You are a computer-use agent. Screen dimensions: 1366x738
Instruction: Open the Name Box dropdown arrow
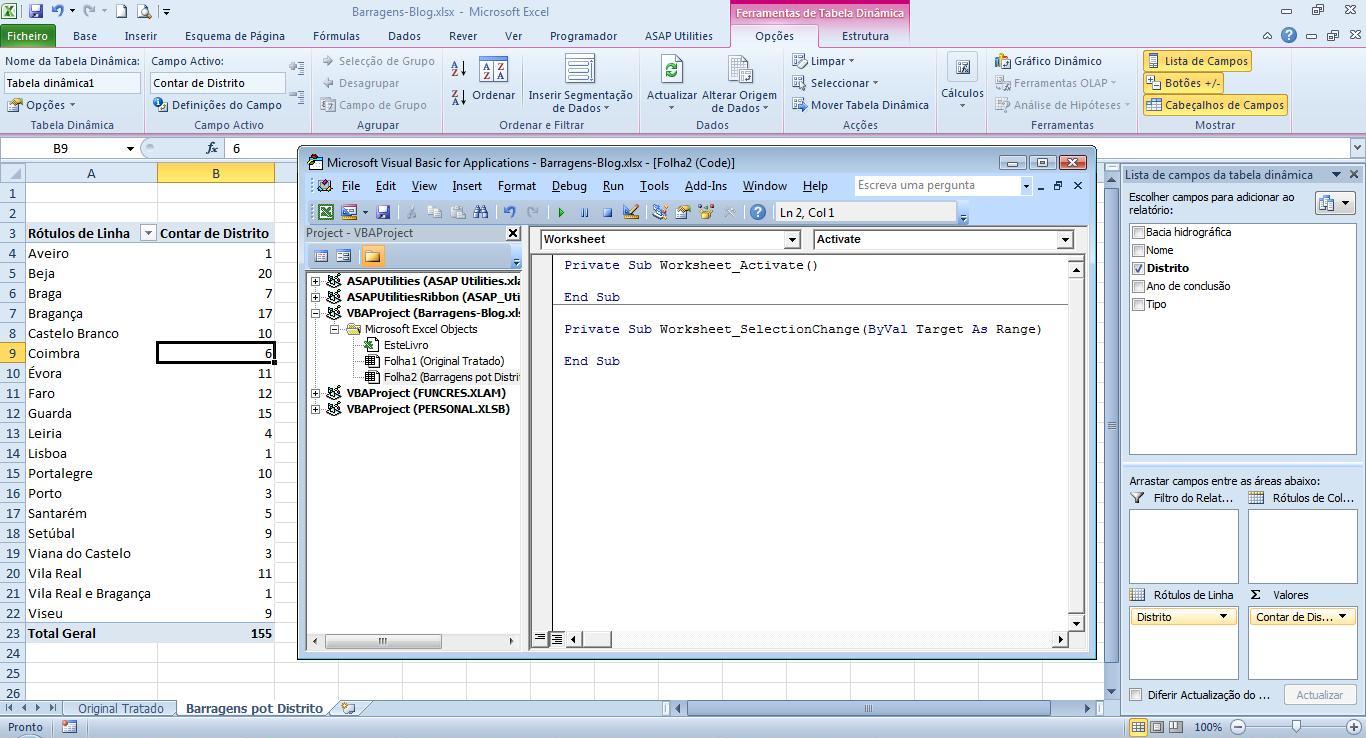(x=130, y=148)
